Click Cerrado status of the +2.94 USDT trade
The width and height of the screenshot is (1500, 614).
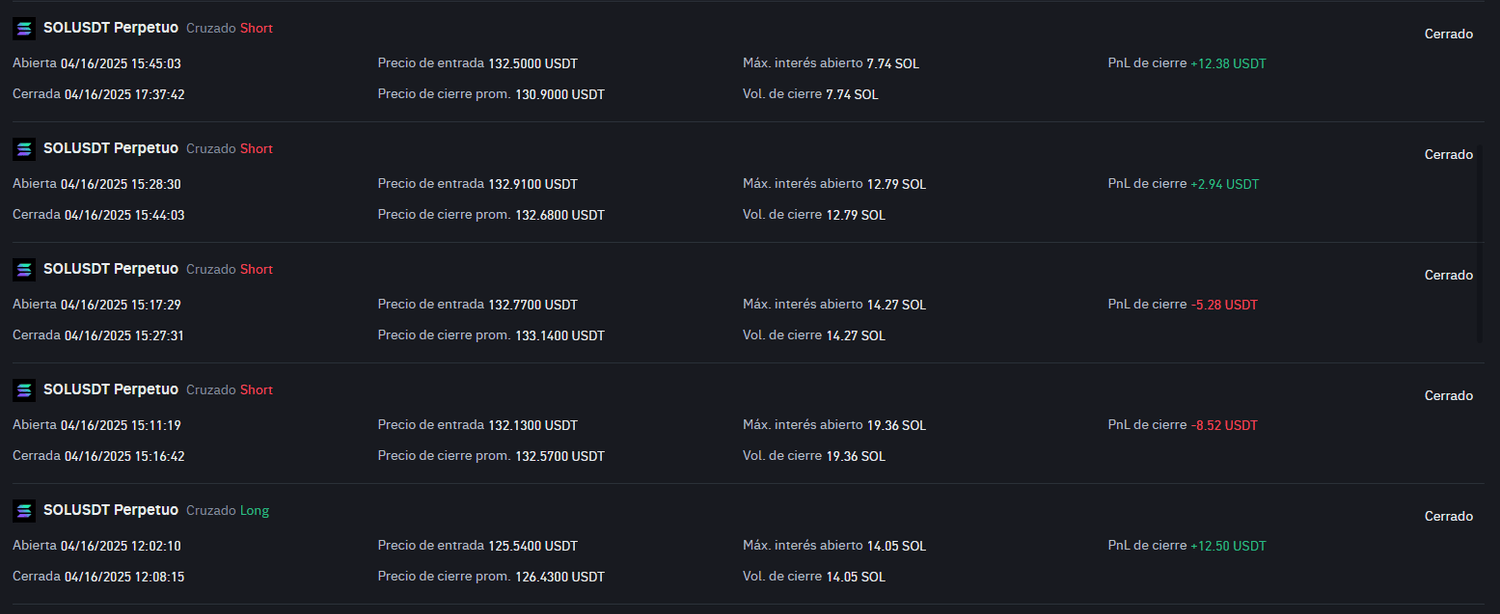1448,155
